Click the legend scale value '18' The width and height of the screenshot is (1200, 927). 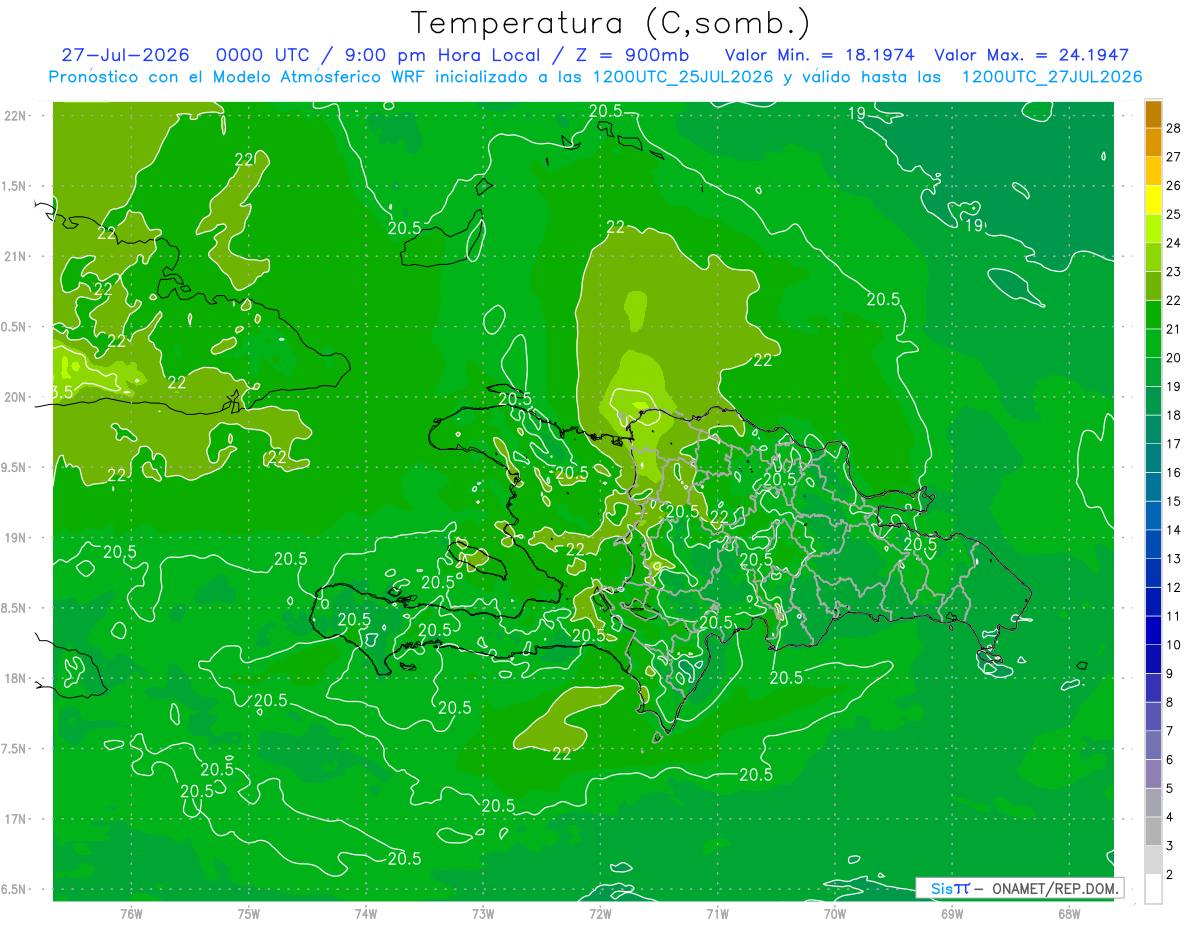(1174, 415)
